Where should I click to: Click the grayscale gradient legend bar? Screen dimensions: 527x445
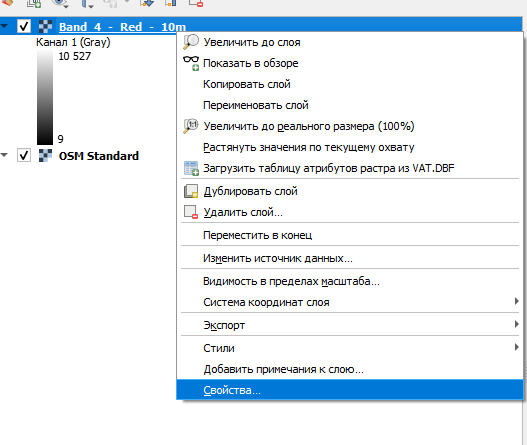click(45, 97)
